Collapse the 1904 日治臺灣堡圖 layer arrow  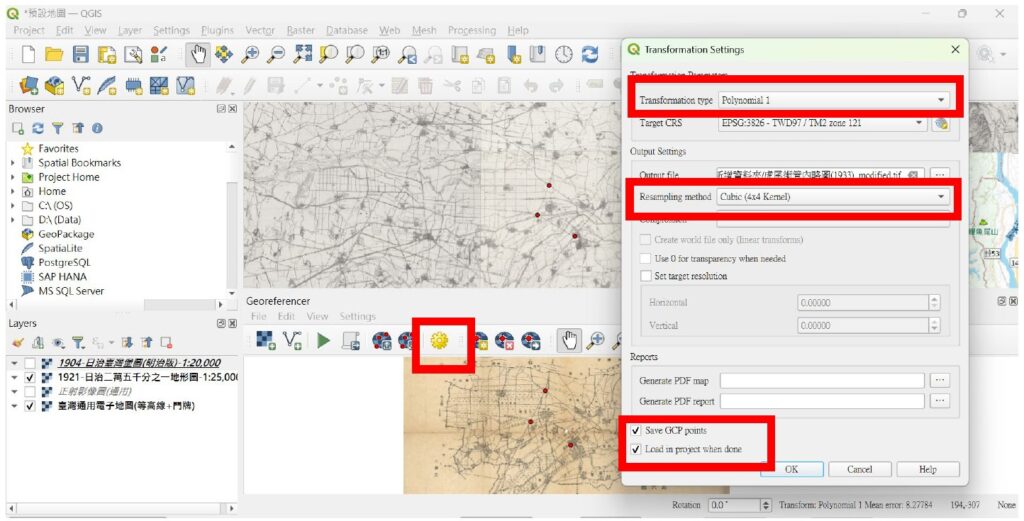14,363
